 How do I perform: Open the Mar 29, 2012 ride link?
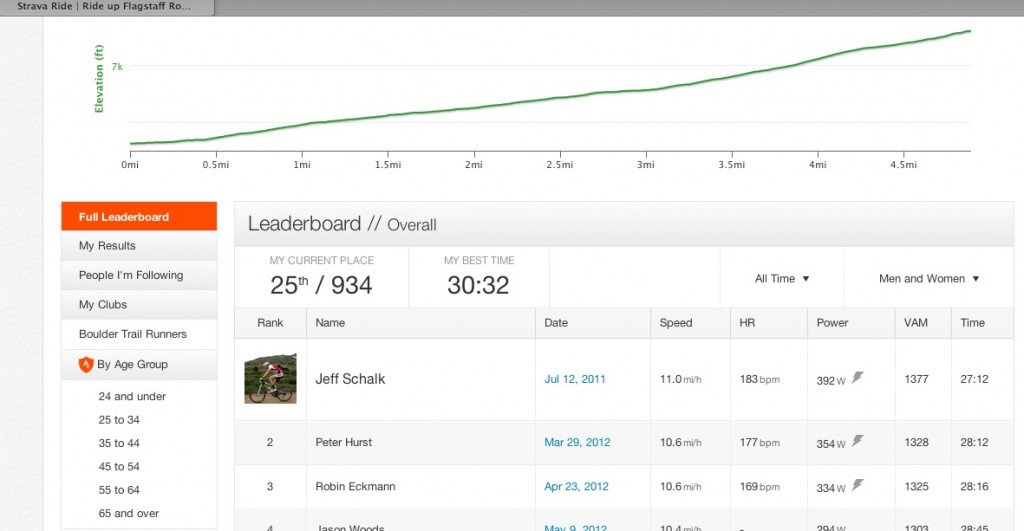(577, 442)
